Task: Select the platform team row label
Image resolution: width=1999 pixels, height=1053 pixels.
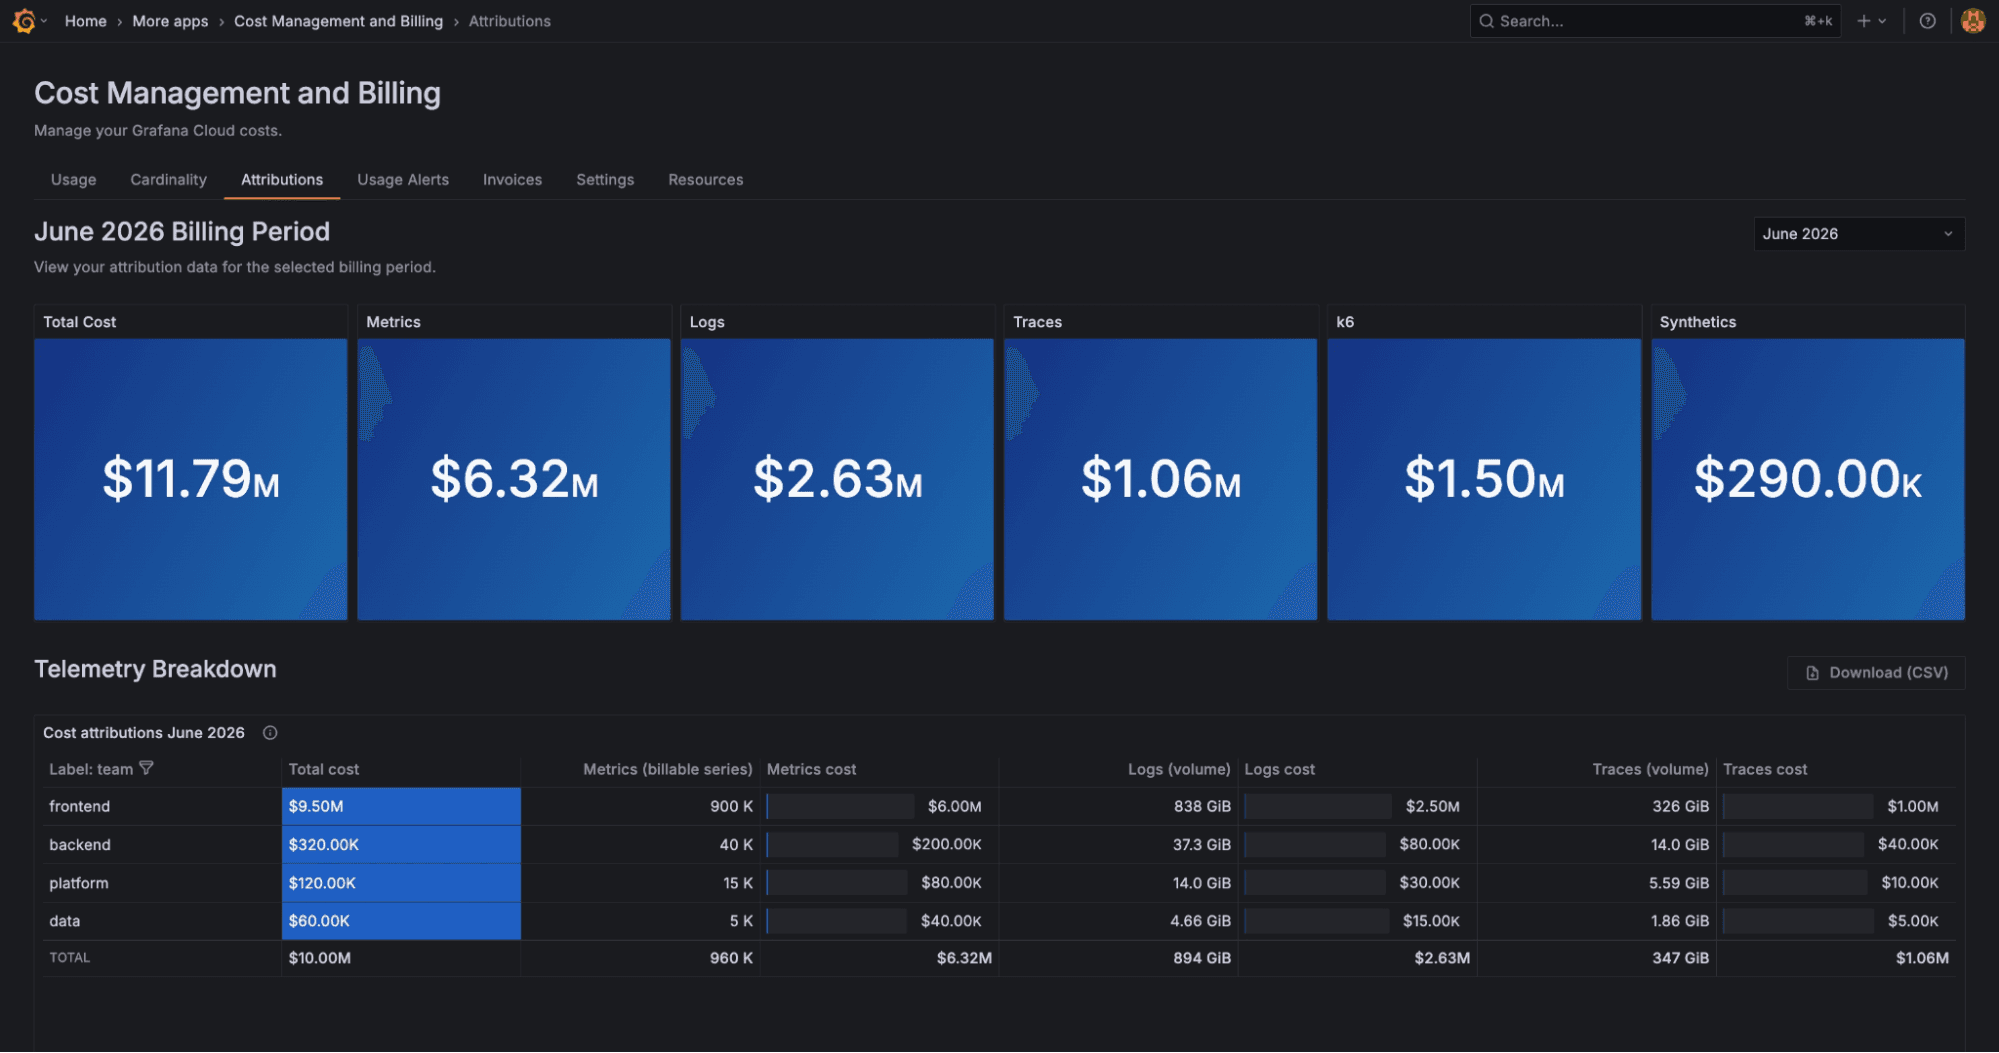Action: point(79,883)
